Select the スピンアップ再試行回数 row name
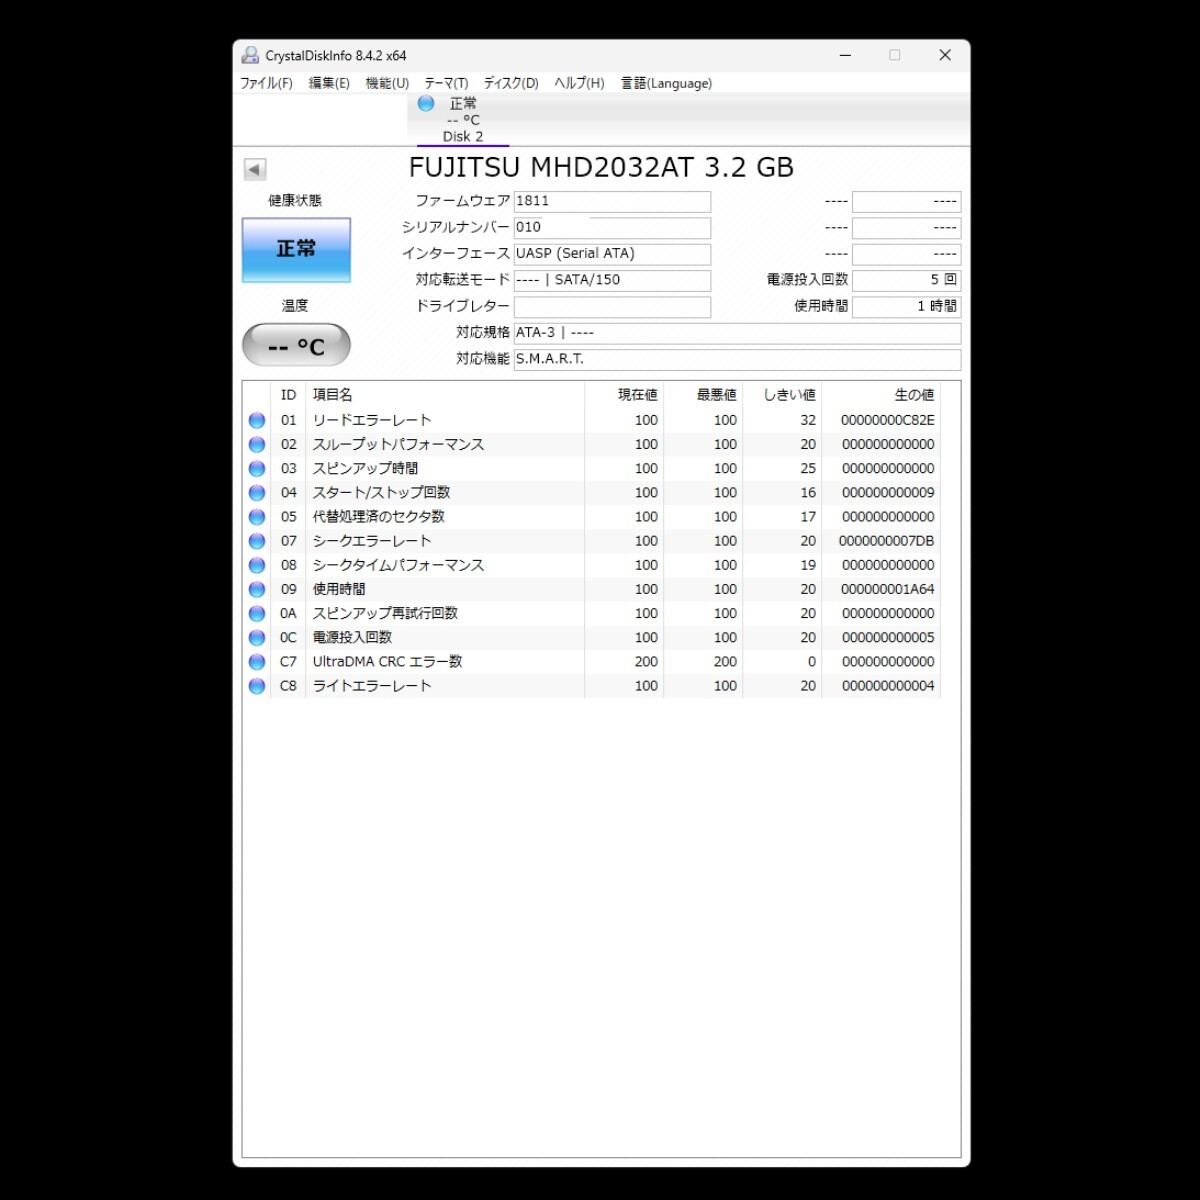 385,614
